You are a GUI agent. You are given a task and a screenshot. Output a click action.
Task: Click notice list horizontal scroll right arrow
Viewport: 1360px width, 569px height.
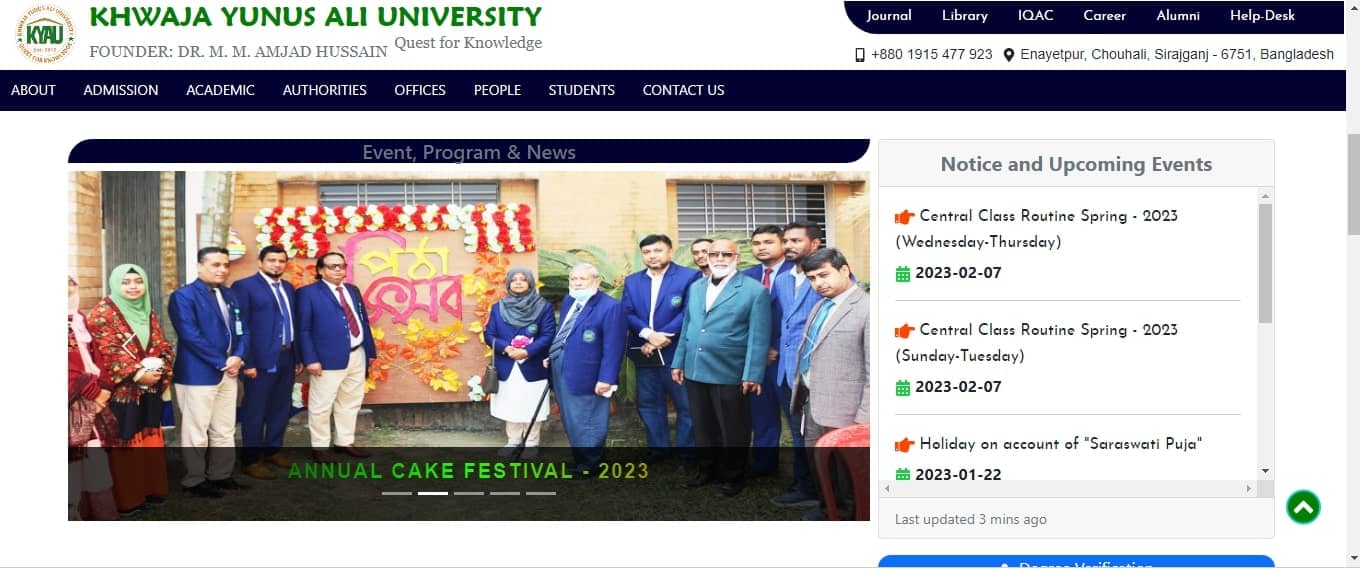coord(1249,489)
